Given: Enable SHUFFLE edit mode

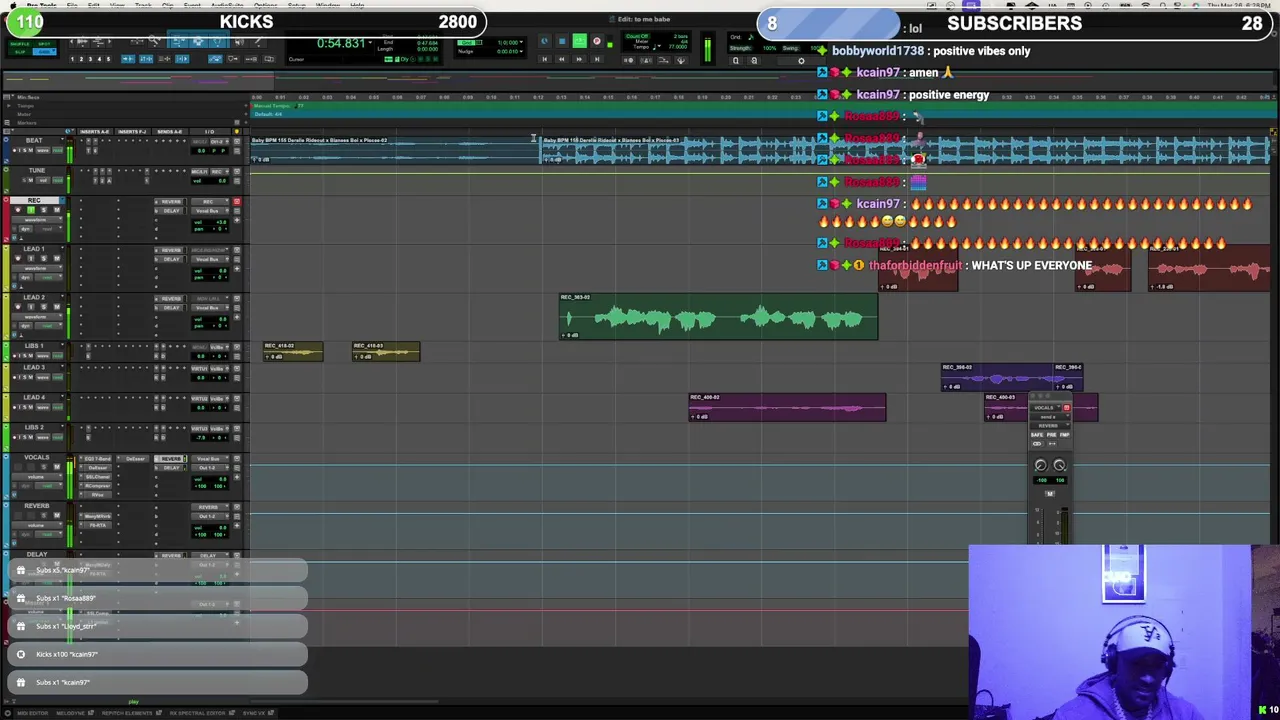Looking at the screenshot, I should pos(20,44).
